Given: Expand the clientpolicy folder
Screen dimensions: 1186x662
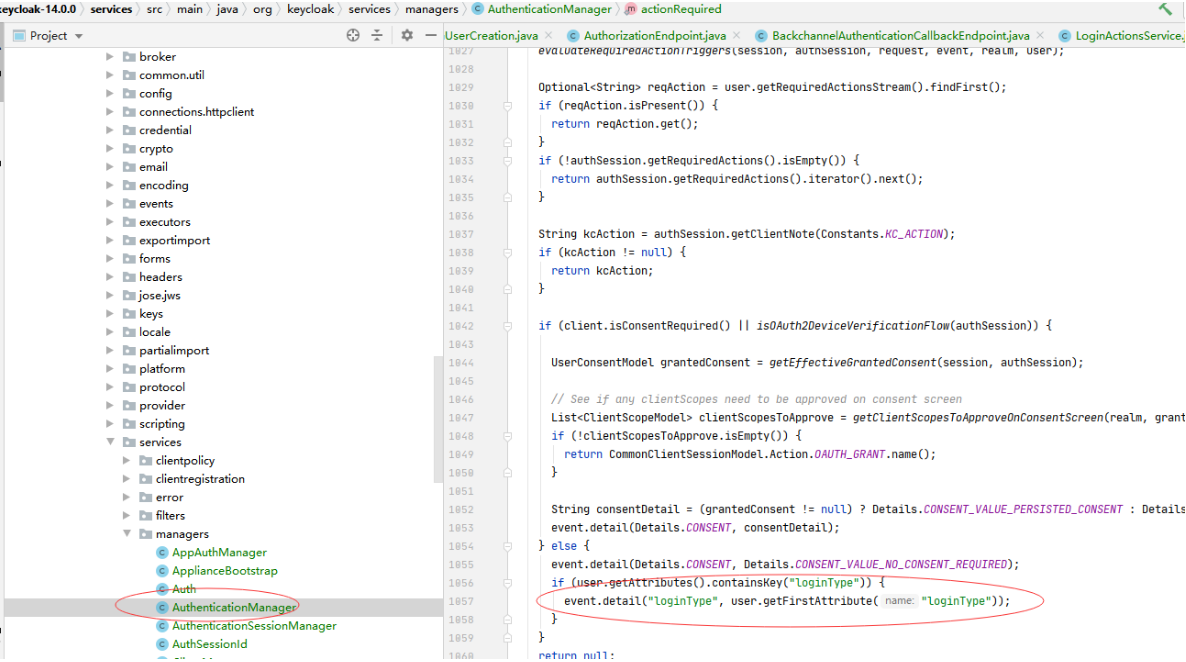Looking at the screenshot, I should pyautogui.click(x=126, y=460).
